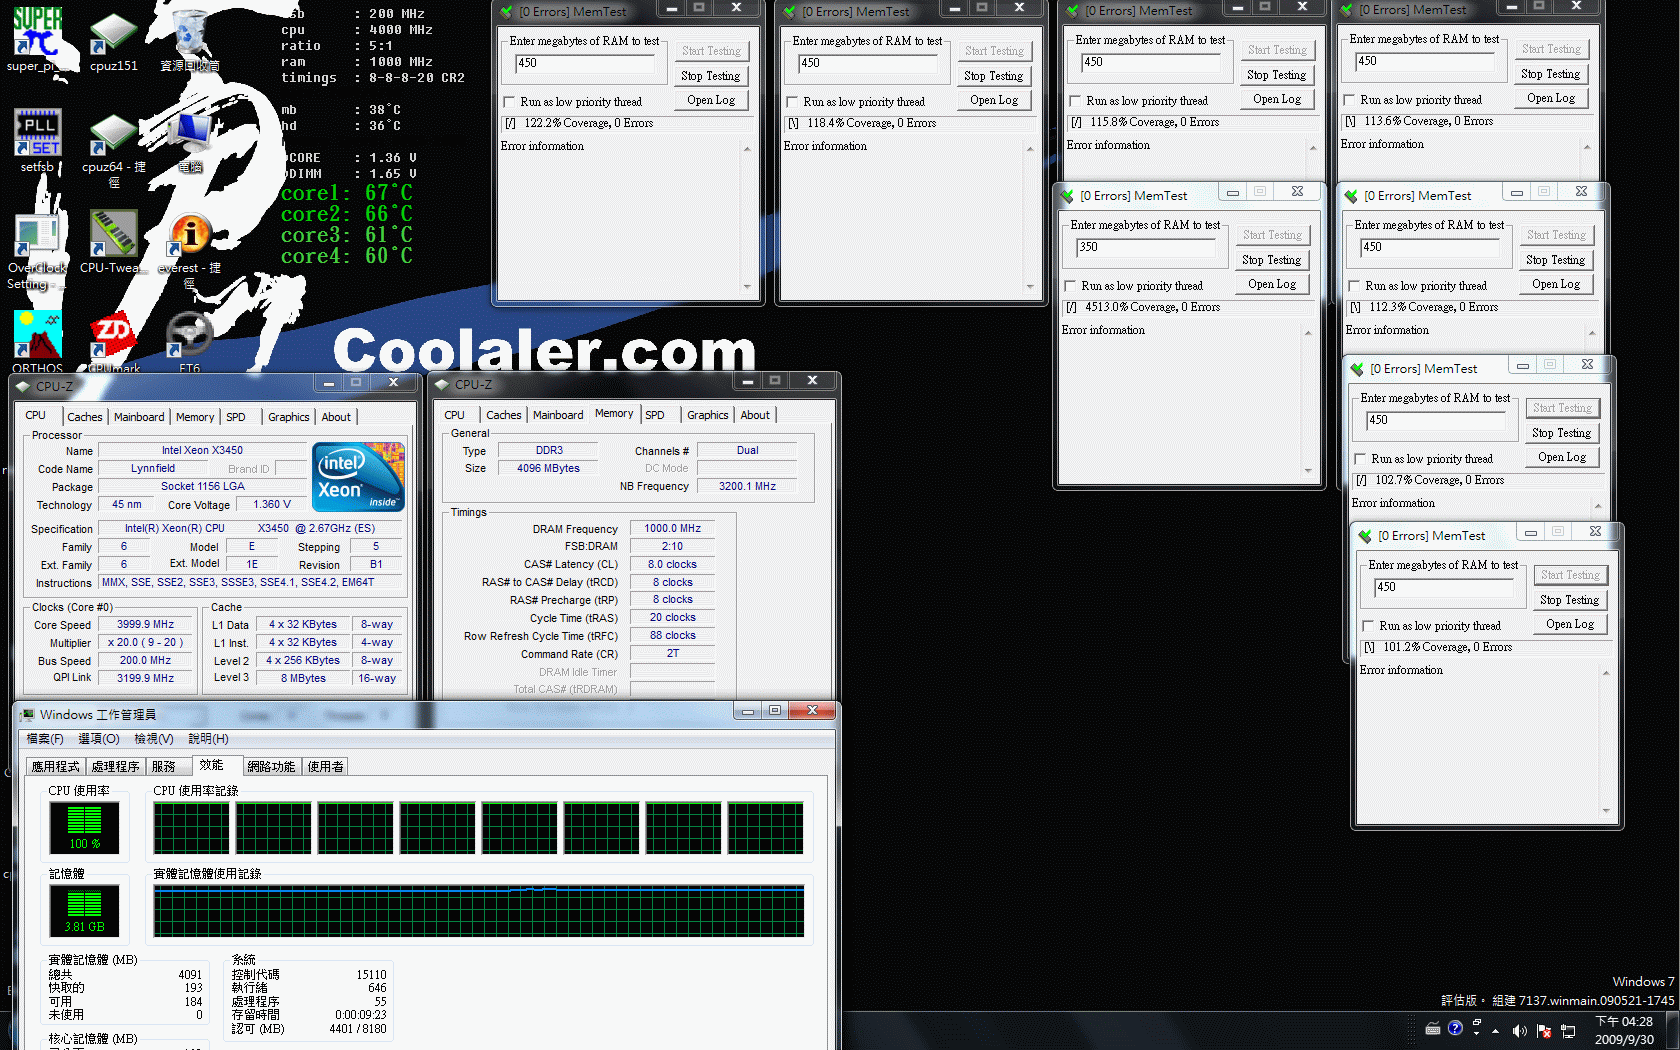
Task: Click Open Log in the 102.7% coverage MemTest
Action: pyautogui.click(x=1562, y=457)
